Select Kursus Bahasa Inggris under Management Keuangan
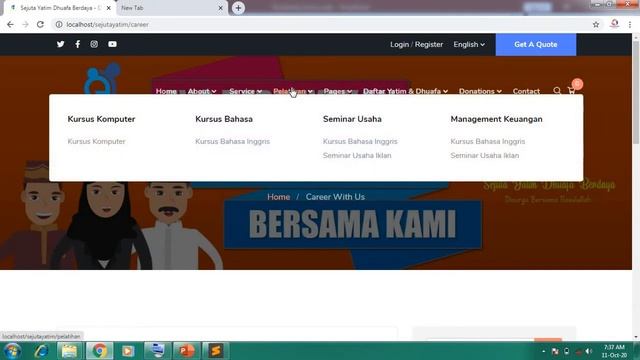Screen dimensions: 640x360 (x=488, y=141)
